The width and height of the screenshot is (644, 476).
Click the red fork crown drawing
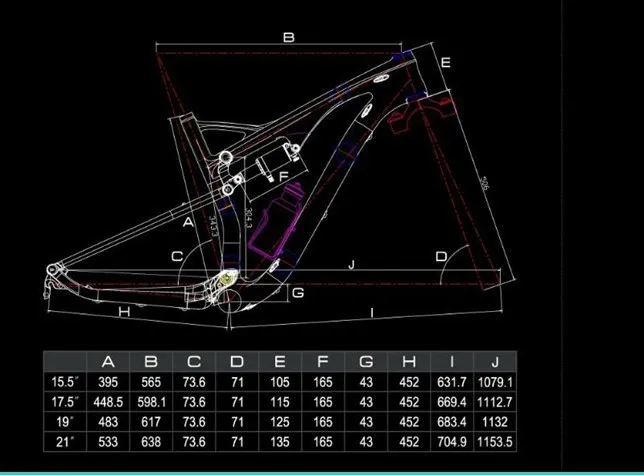pyautogui.click(x=422, y=114)
